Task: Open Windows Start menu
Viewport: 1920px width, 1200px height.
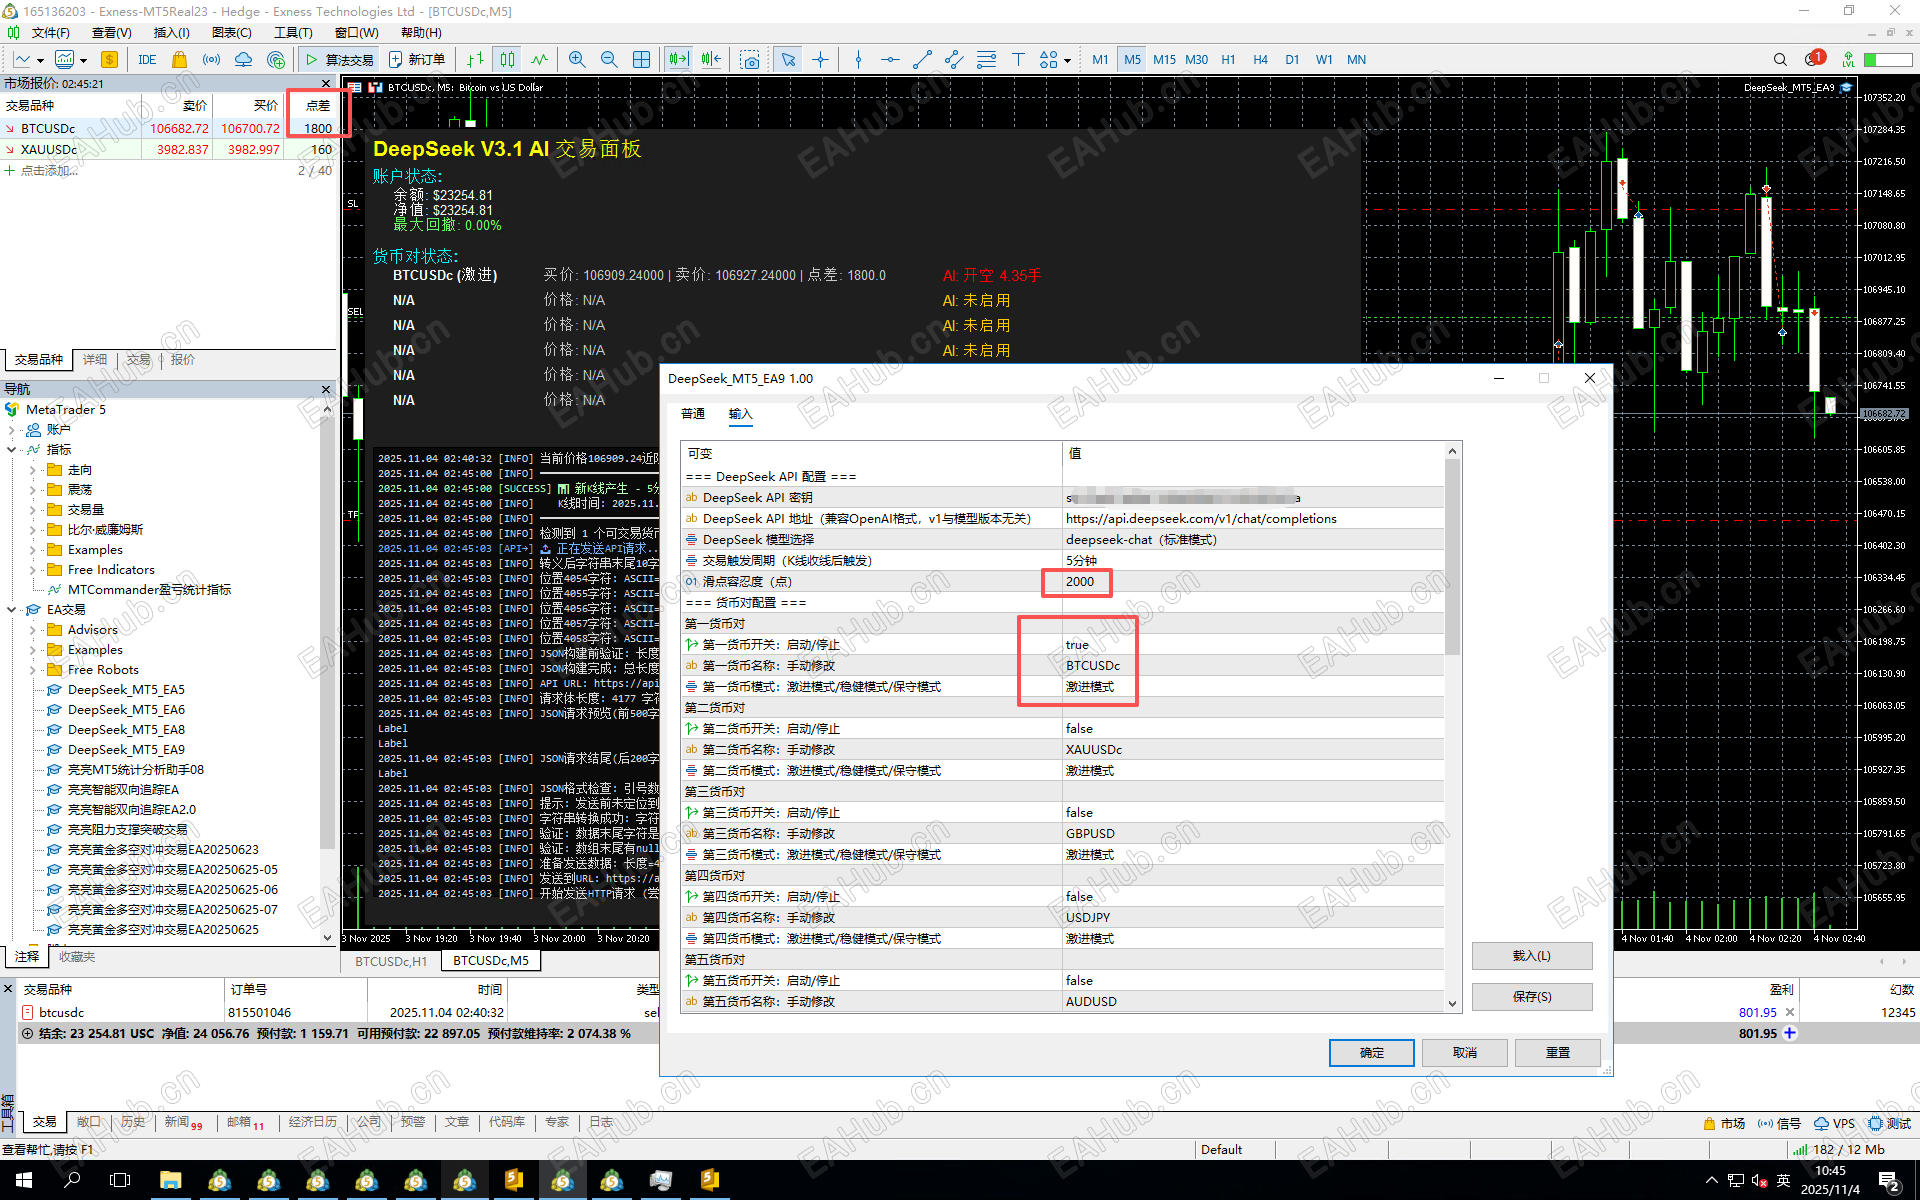Action: pos(24,1180)
